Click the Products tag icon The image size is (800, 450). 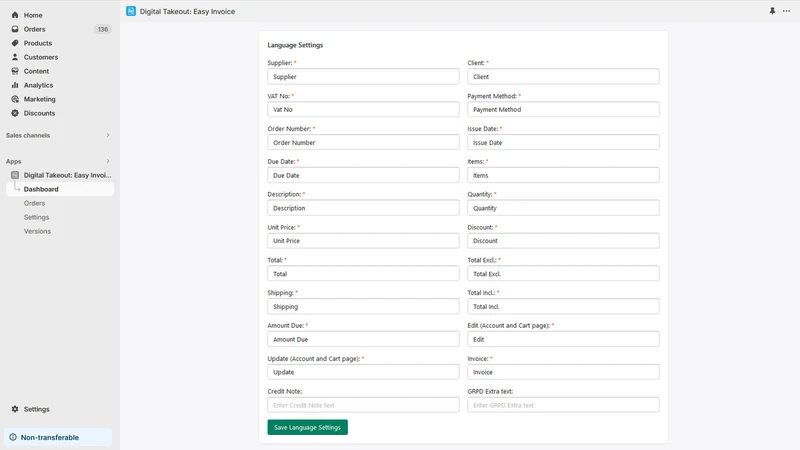(15, 43)
